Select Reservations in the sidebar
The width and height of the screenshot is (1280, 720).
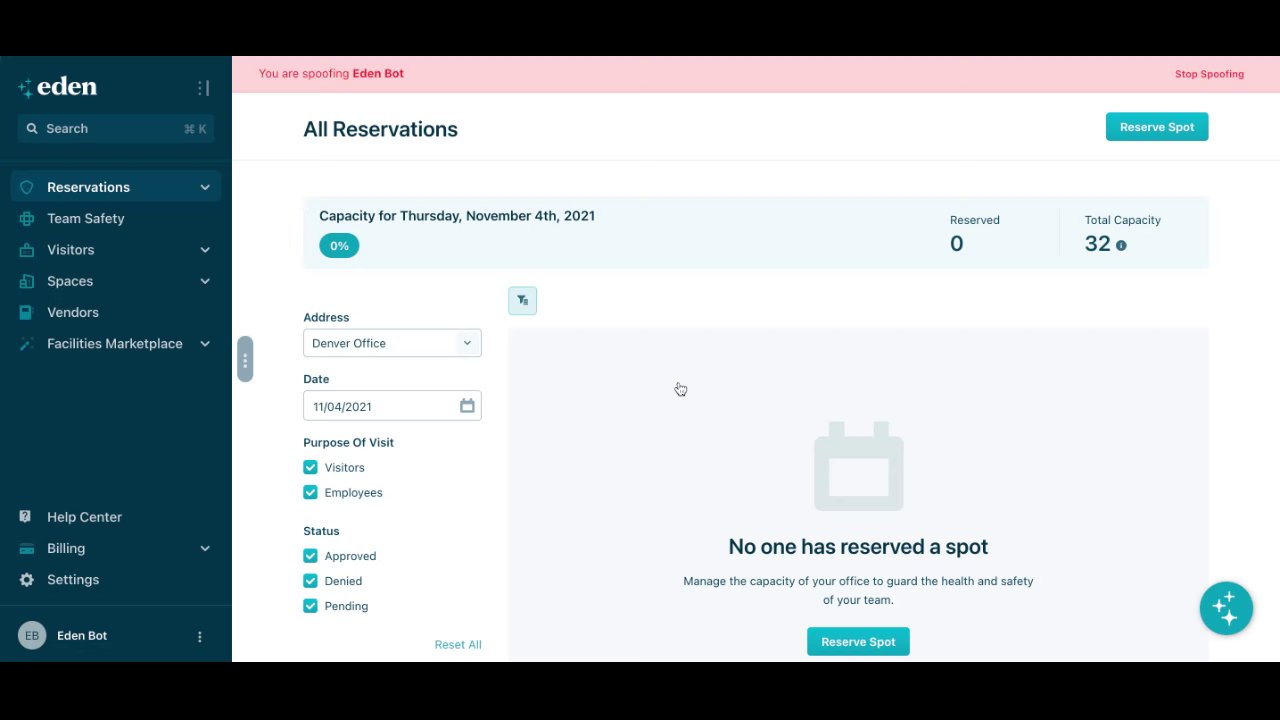coord(116,187)
